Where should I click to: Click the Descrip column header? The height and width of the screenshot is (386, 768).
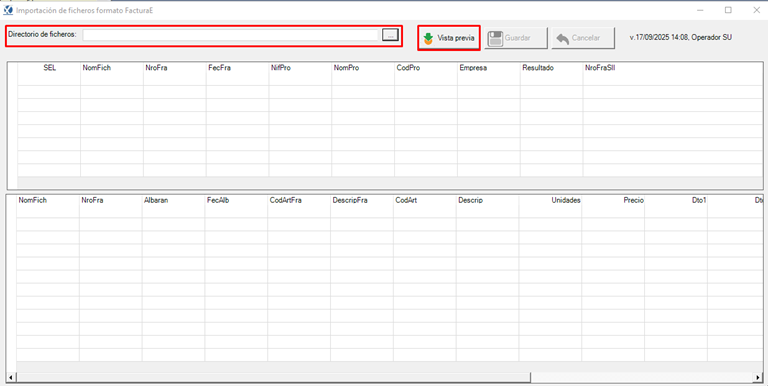(487, 200)
